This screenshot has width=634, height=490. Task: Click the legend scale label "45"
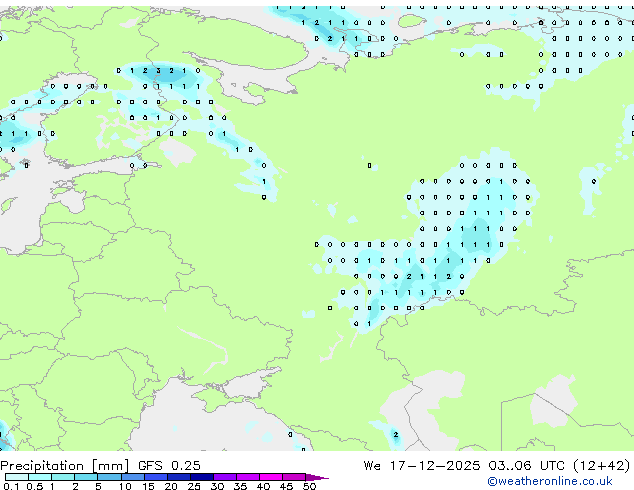(x=286, y=486)
